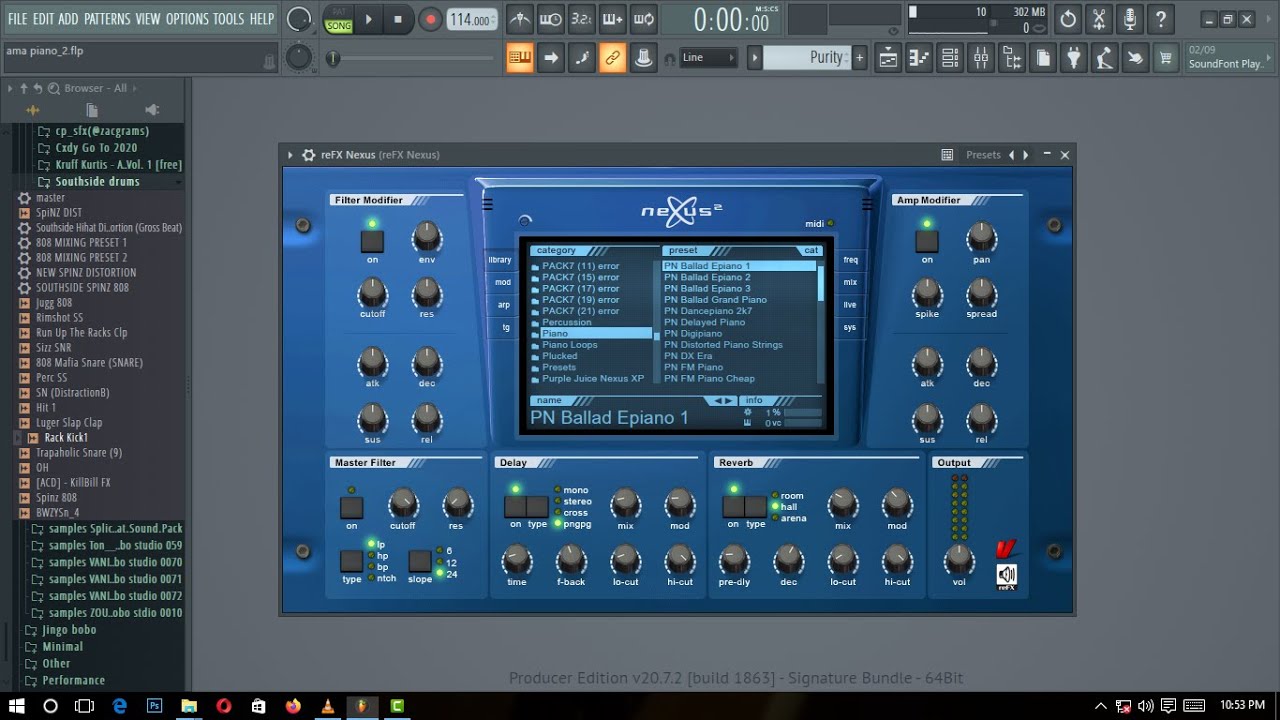The height and width of the screenshot is (720, 1280).
Task: Open the OPTIONS menu
Action: [187, 19]
